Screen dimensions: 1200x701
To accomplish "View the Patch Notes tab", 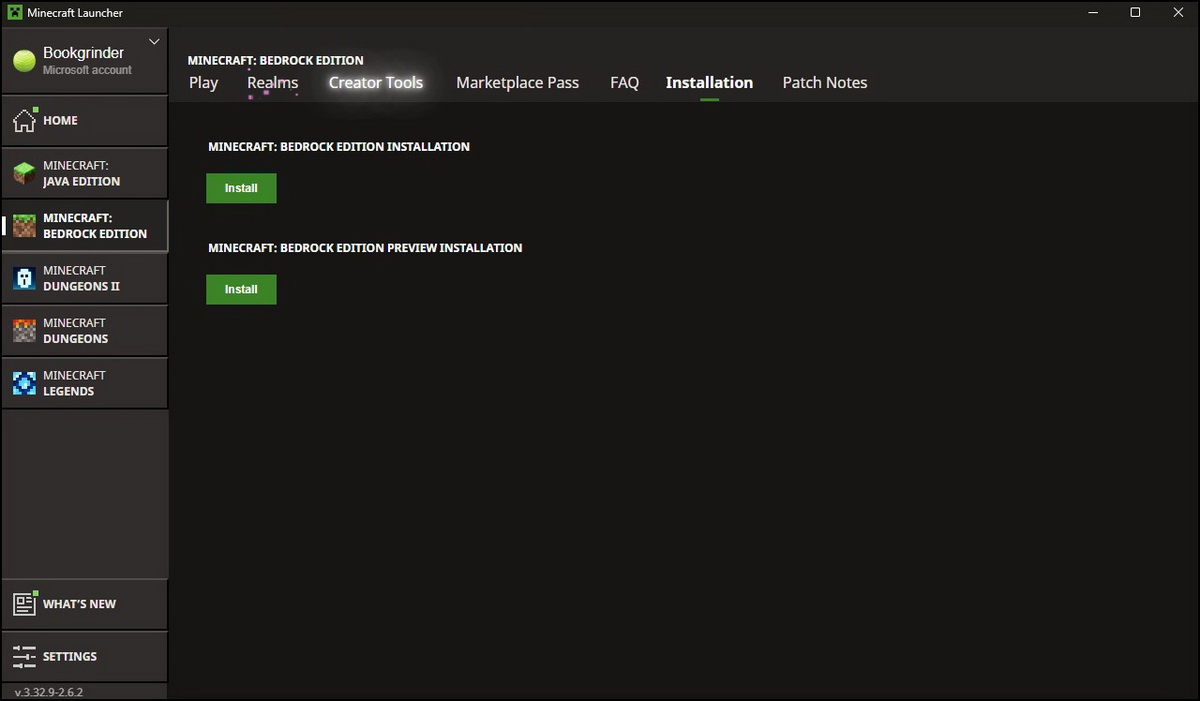I will (x=825, y=83).
